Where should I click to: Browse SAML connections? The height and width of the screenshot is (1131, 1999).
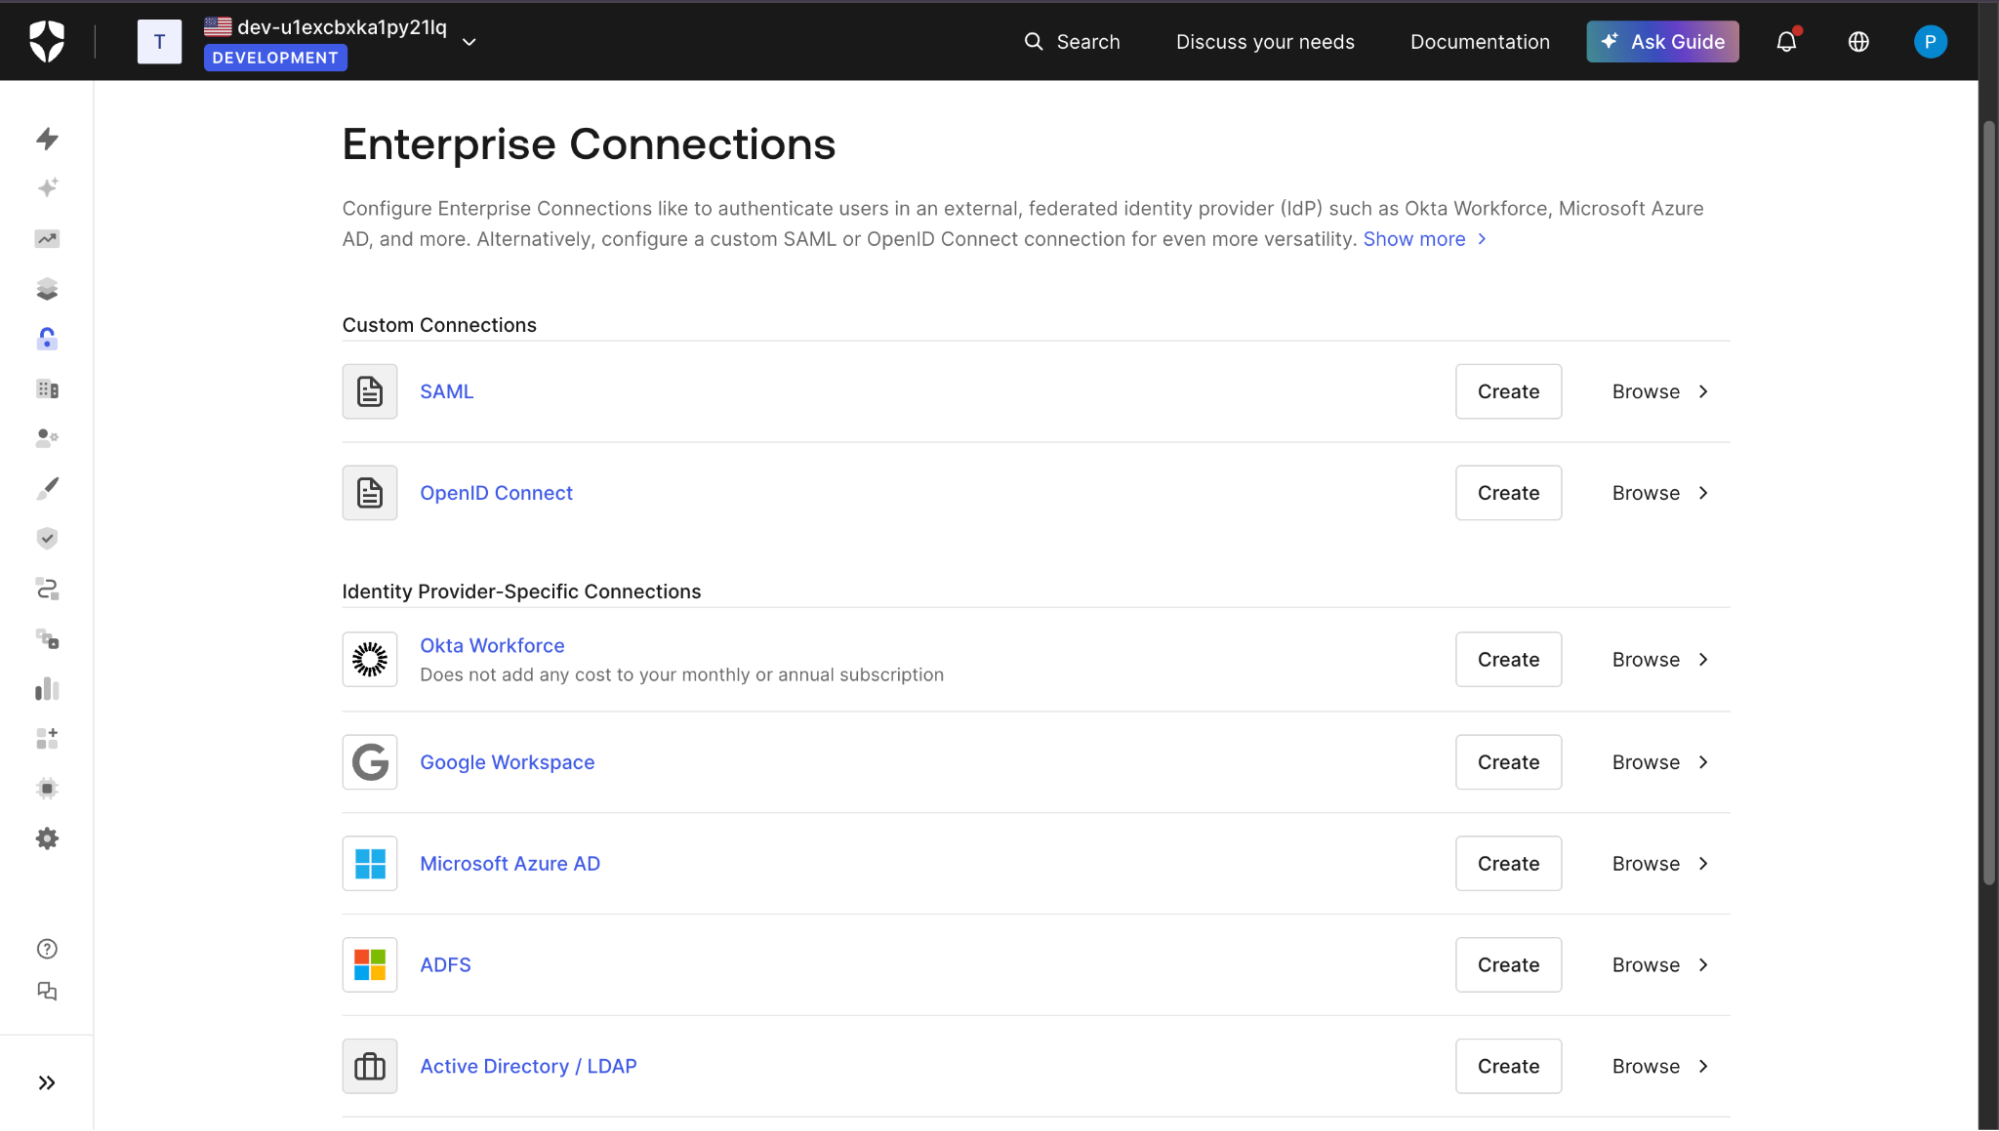coord(1660,391)
